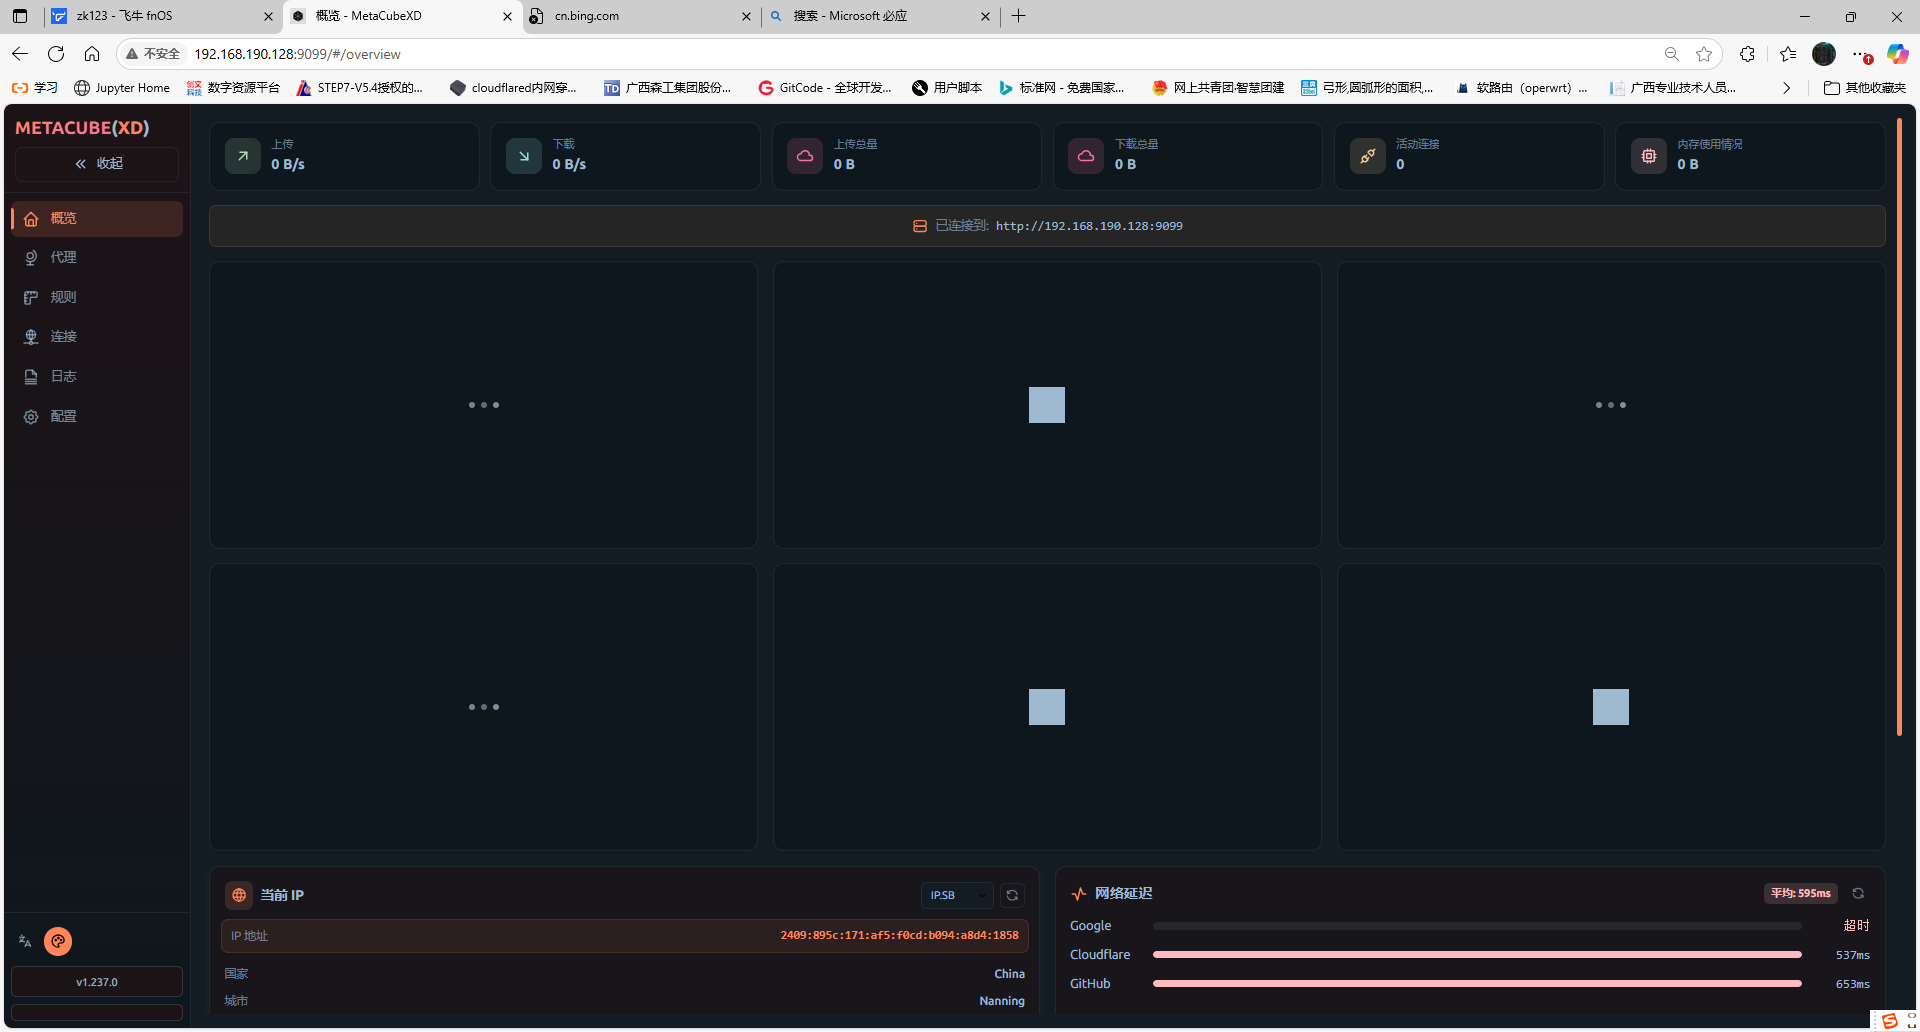Click the Cloudflare latency bar
Viewport: 1920px width, 1032px height.
[x=1477, y=955]
